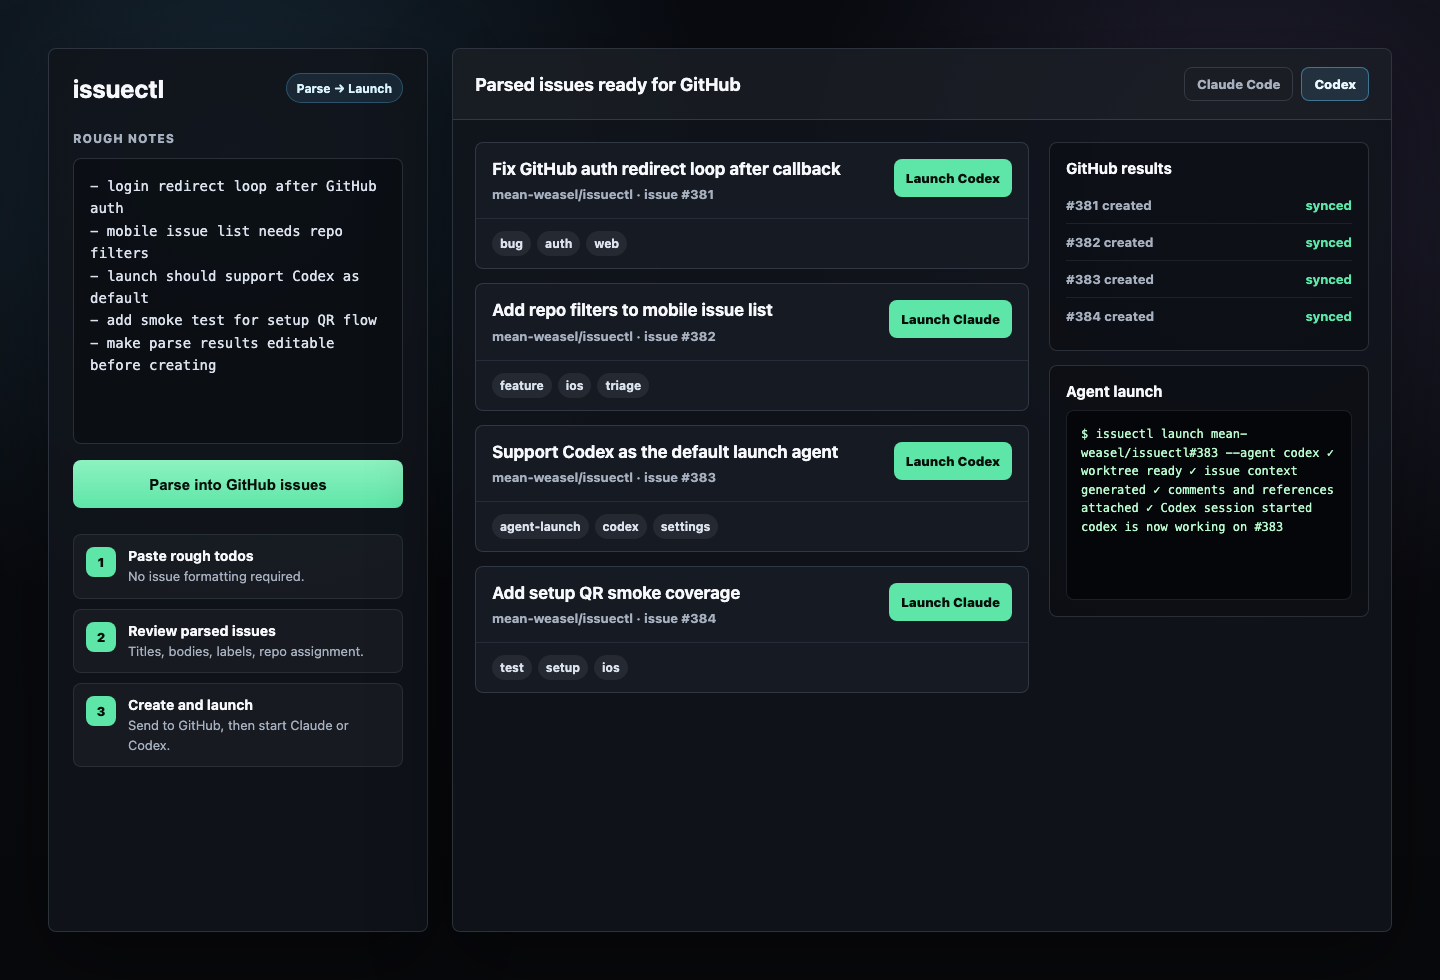
Task: Open the #382 created result row
Action: tap(1209, 242)
